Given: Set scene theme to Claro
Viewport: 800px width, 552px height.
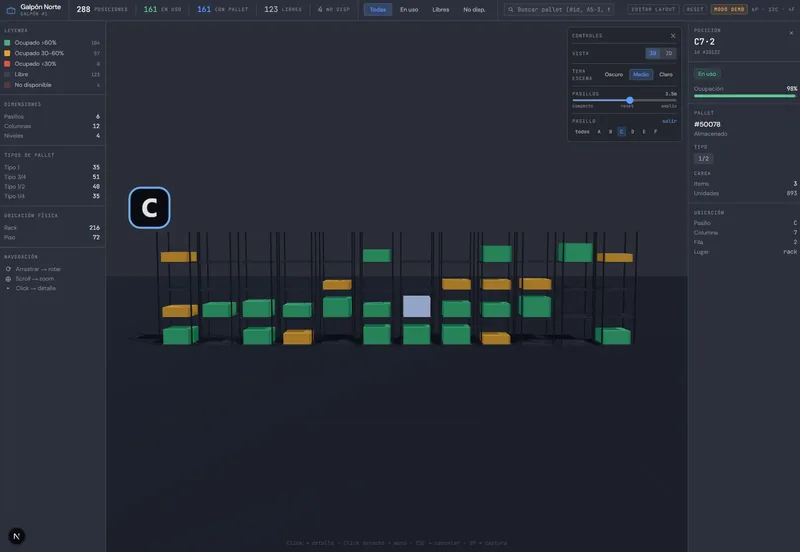Looking at the screenshot, I should pyautogui.click(x=666, y=74).
